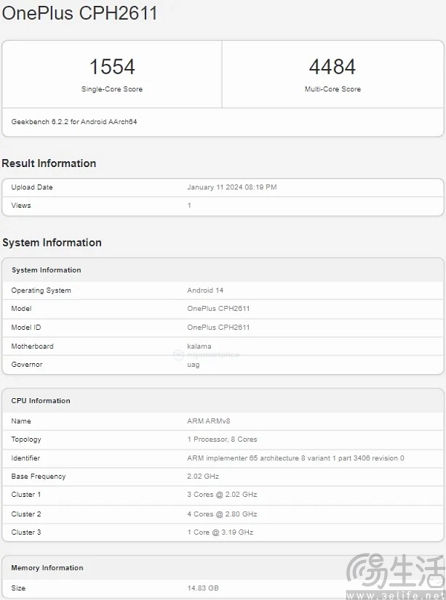Click the Single-Core Score label
The height and width of the screenshot is (600, 446).
click(x=112, y=89)
